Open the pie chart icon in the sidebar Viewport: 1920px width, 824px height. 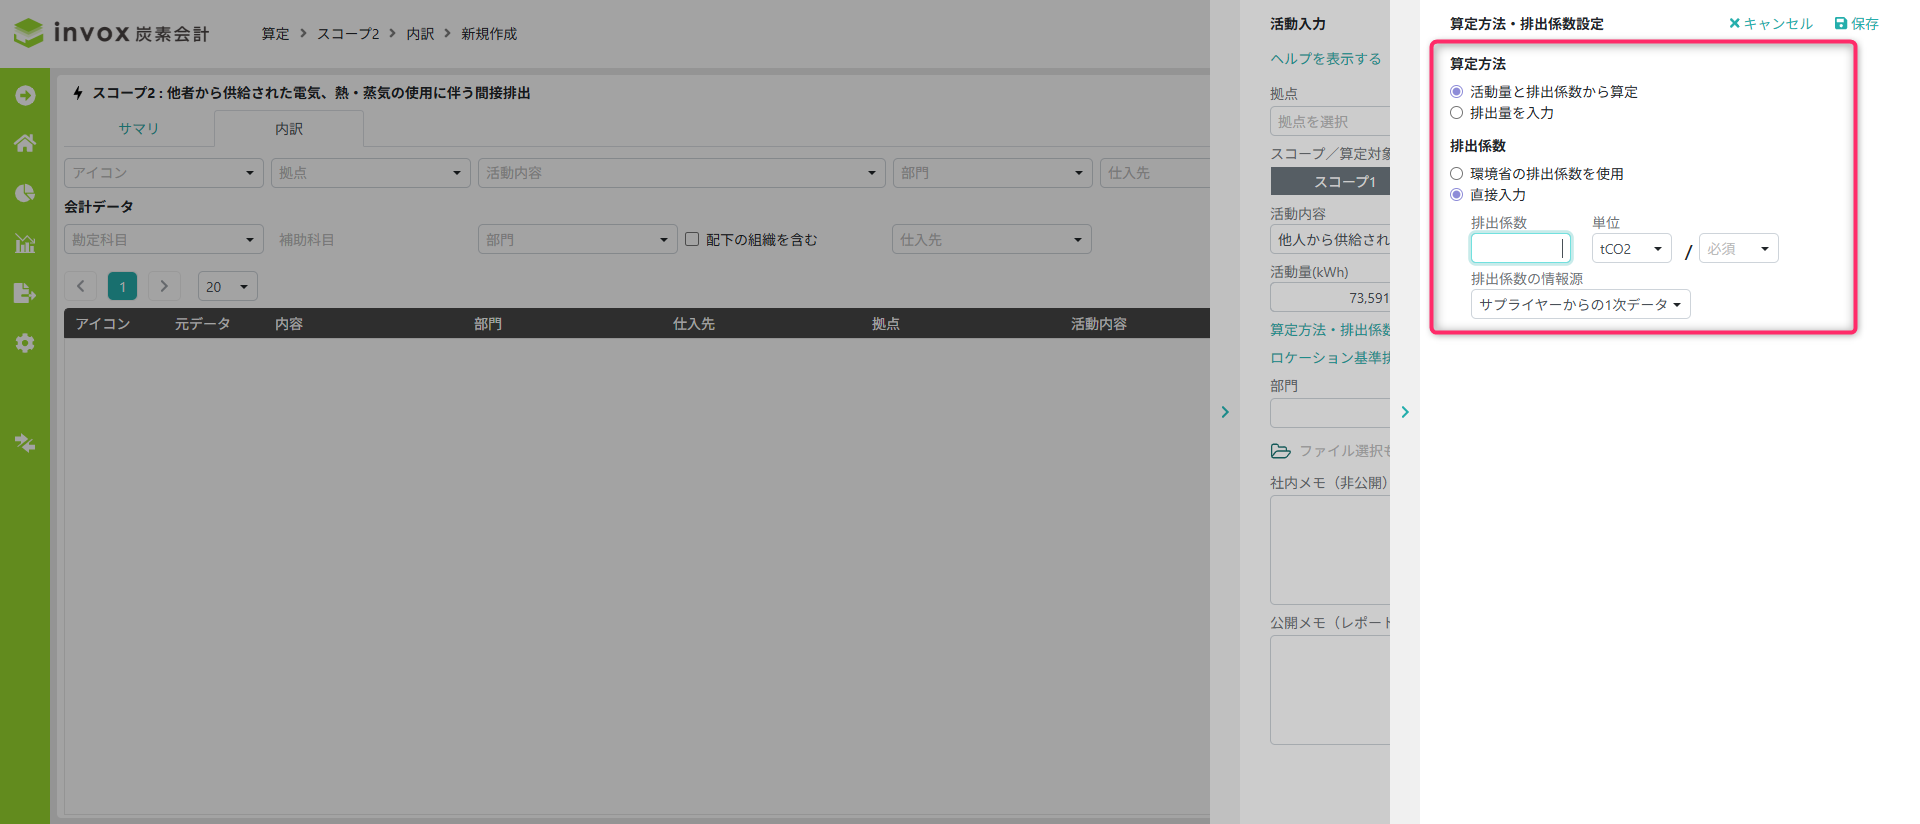pos(25,193)
